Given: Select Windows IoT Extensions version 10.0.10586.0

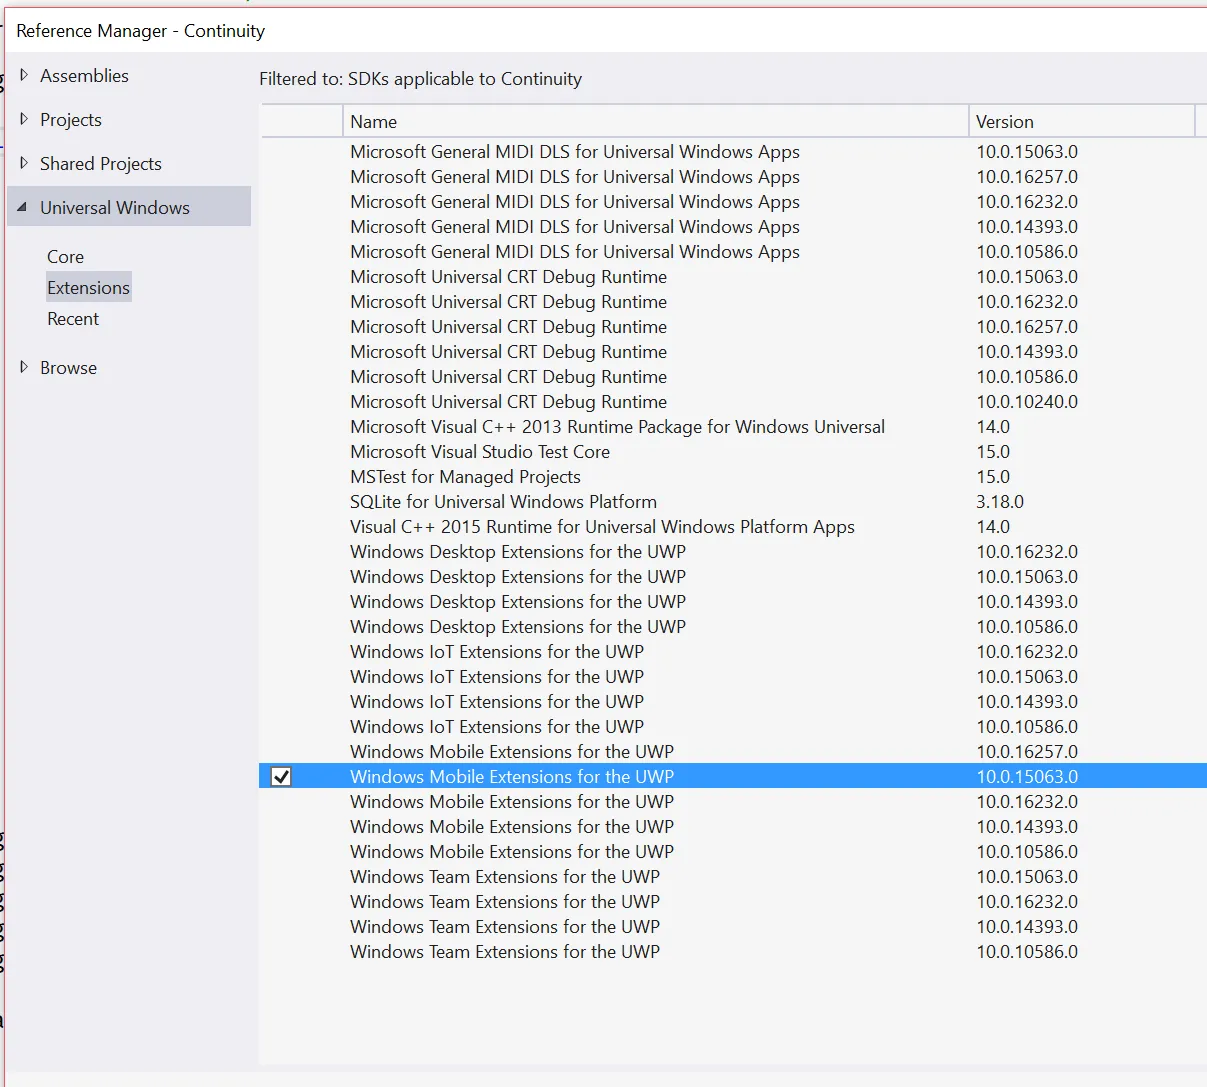Looking at the screenshot, I should point(732,727).
